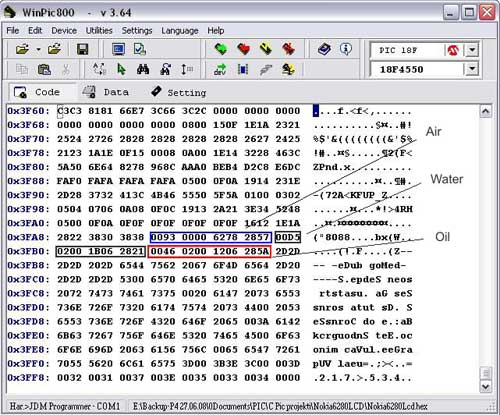Open the File menu
Screen dimensions: 500x415
(13, 31)
